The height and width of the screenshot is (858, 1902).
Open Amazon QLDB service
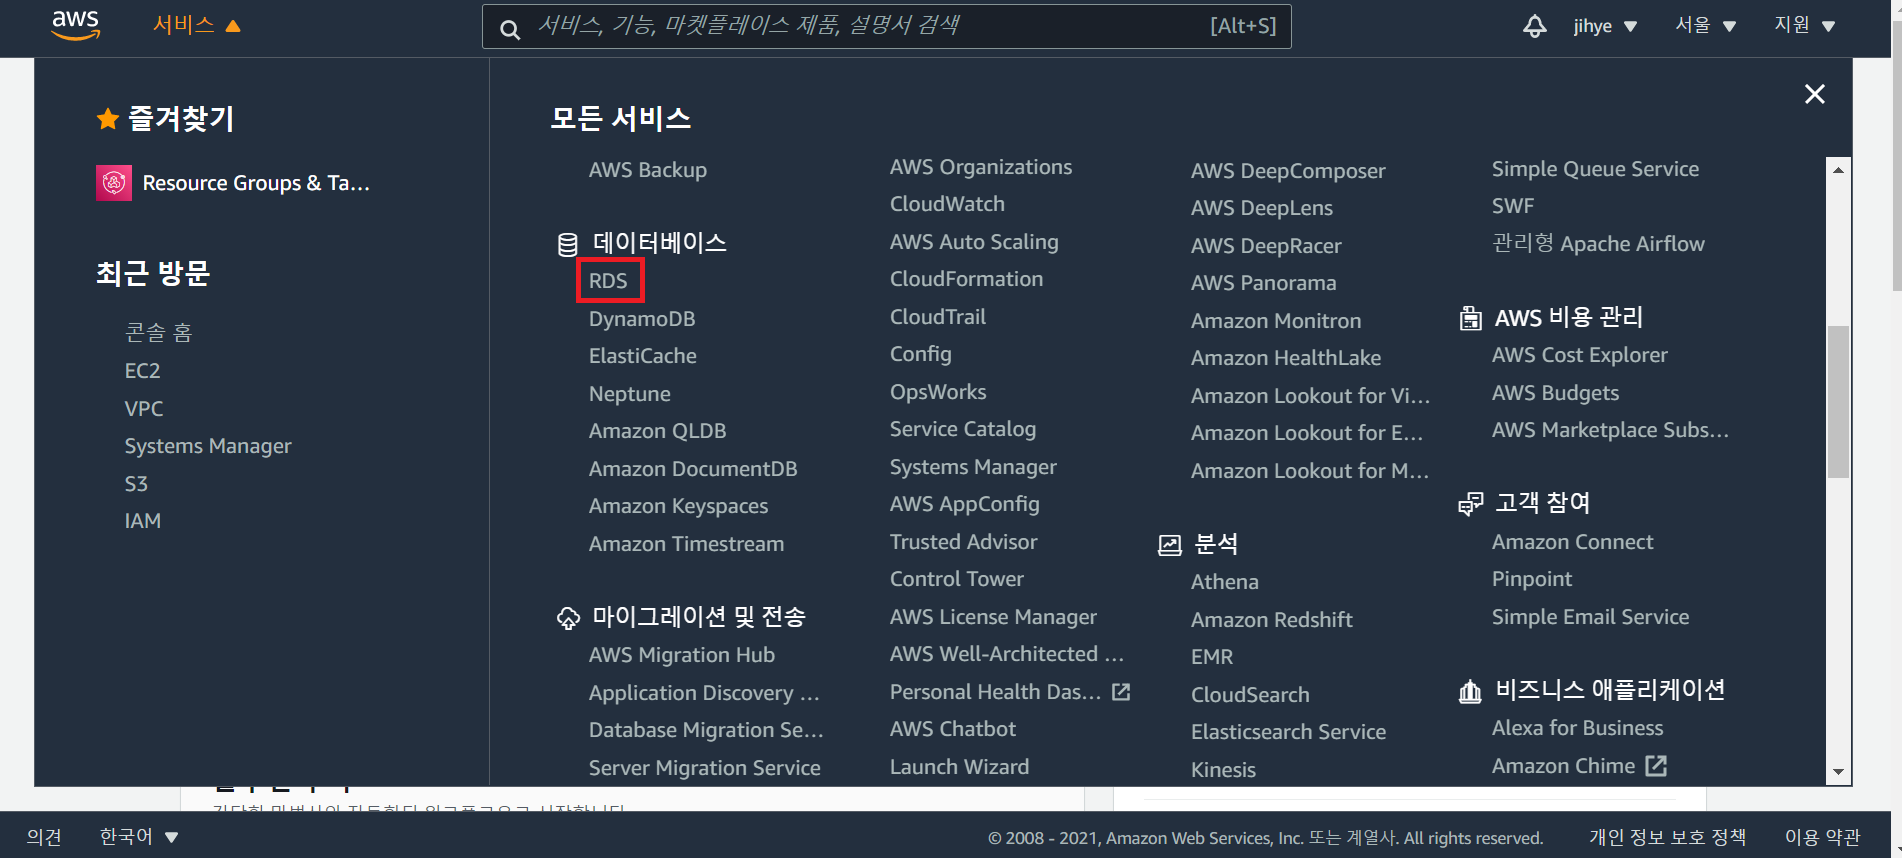pyautogui.click(x=658, y=431)
